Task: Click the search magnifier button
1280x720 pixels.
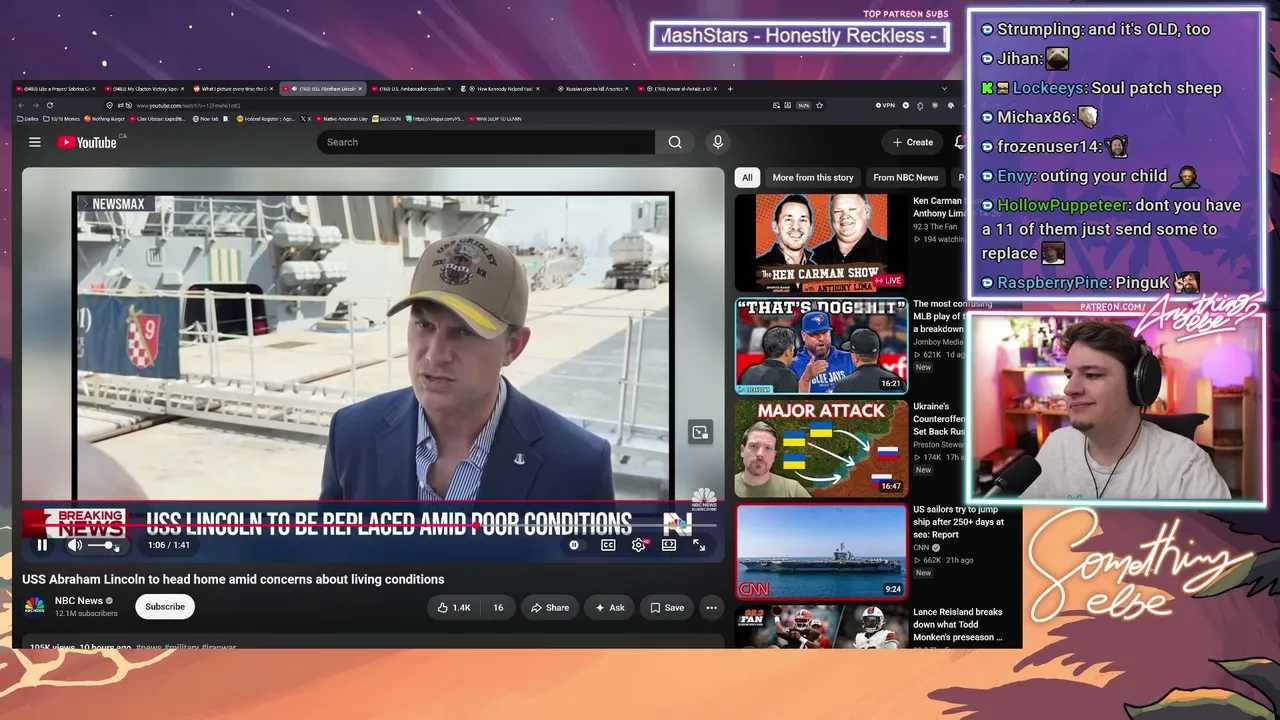Action: (x=675, y=142)
